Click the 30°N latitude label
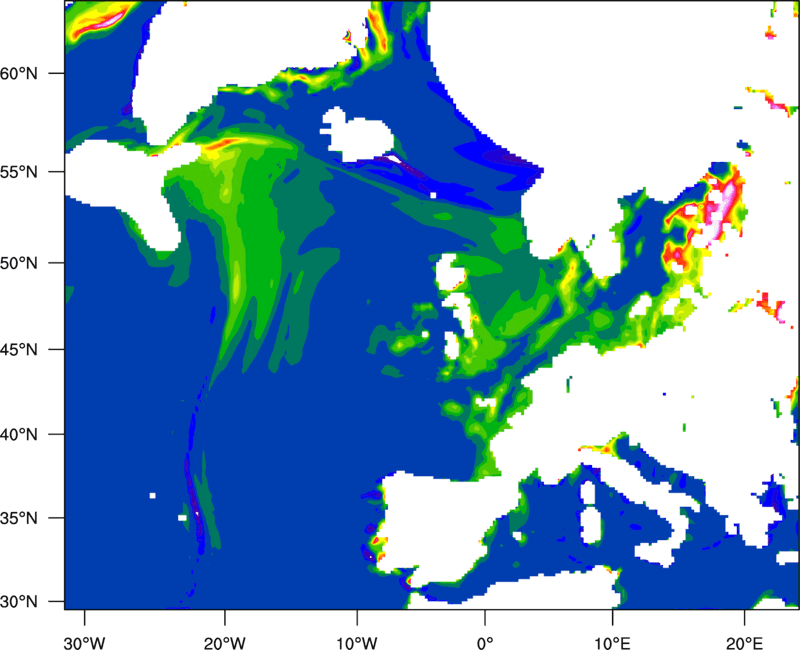Screen dimensions: 800x650 [x=19, y=602]
